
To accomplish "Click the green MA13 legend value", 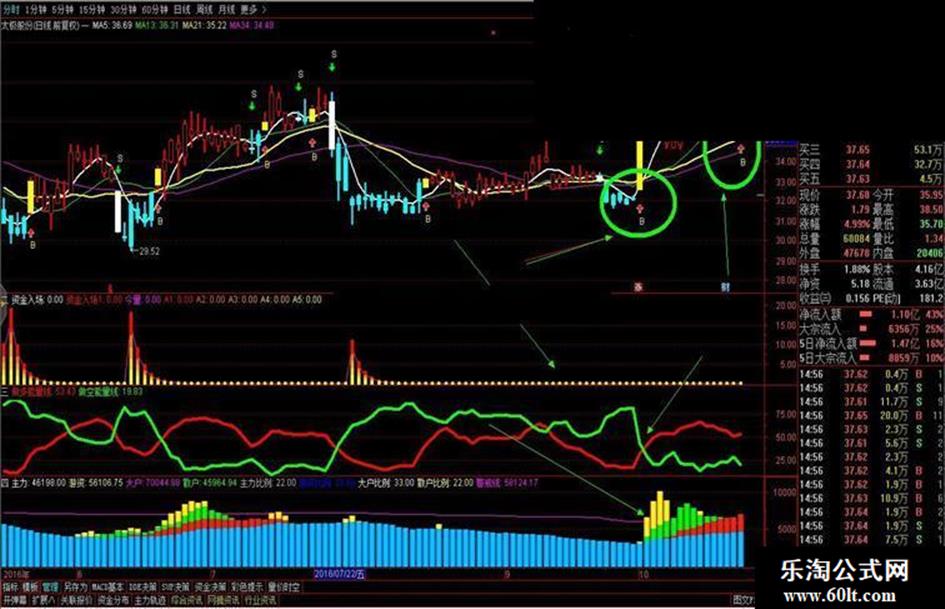I will (x=157, y=26).
